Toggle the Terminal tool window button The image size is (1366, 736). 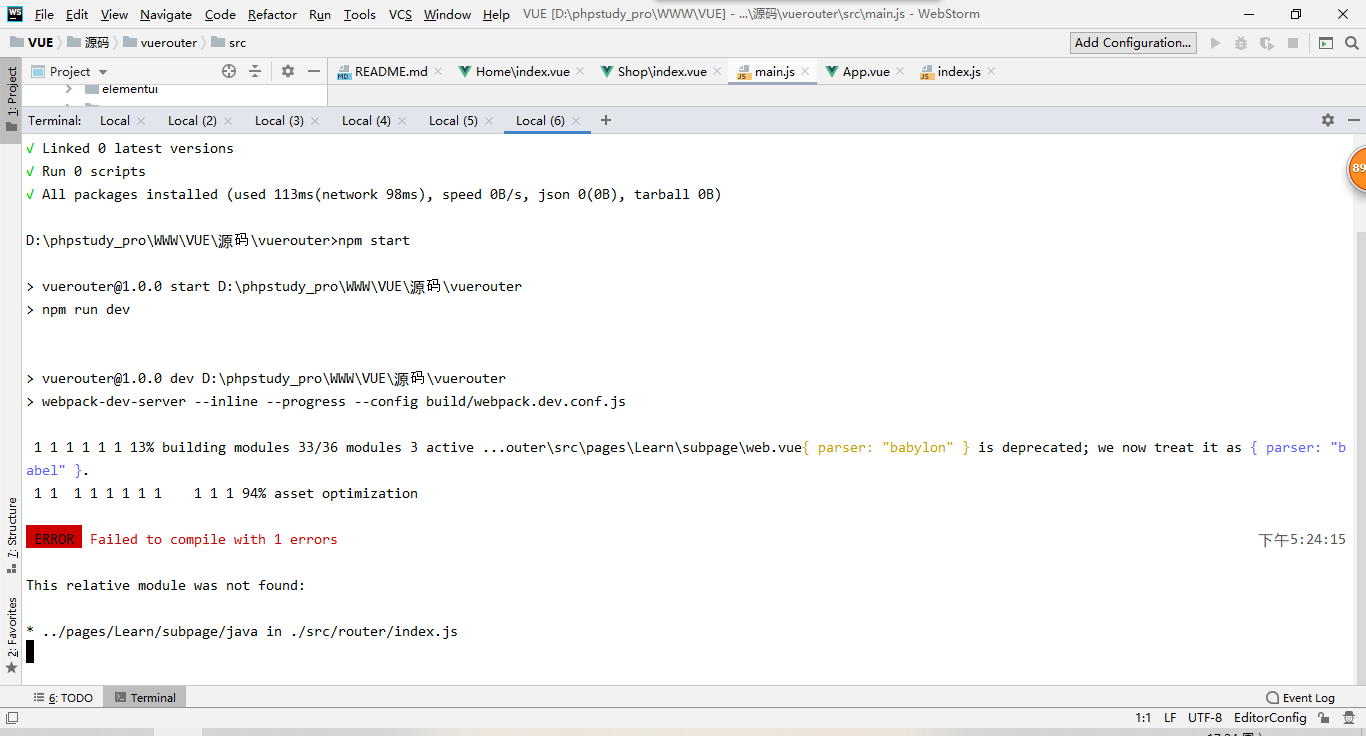point(145,698)
